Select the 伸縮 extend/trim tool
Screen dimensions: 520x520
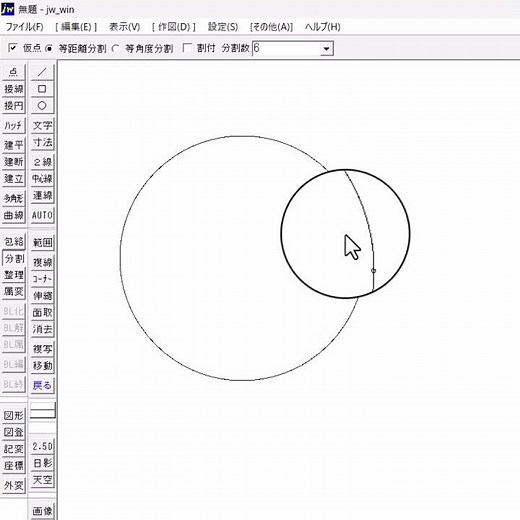[42, 295]
